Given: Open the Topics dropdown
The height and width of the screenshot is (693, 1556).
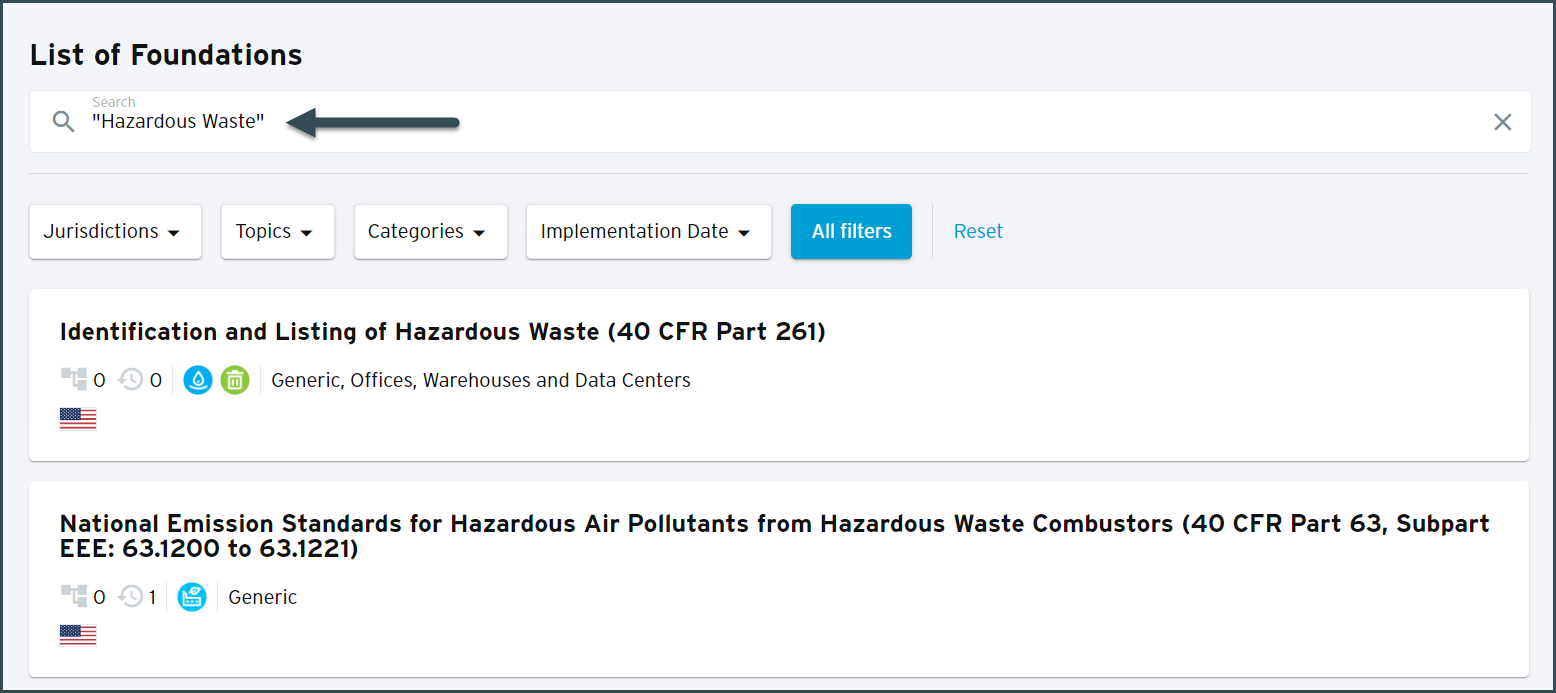Looking at the screenshot, I should (x=278, y=231).
